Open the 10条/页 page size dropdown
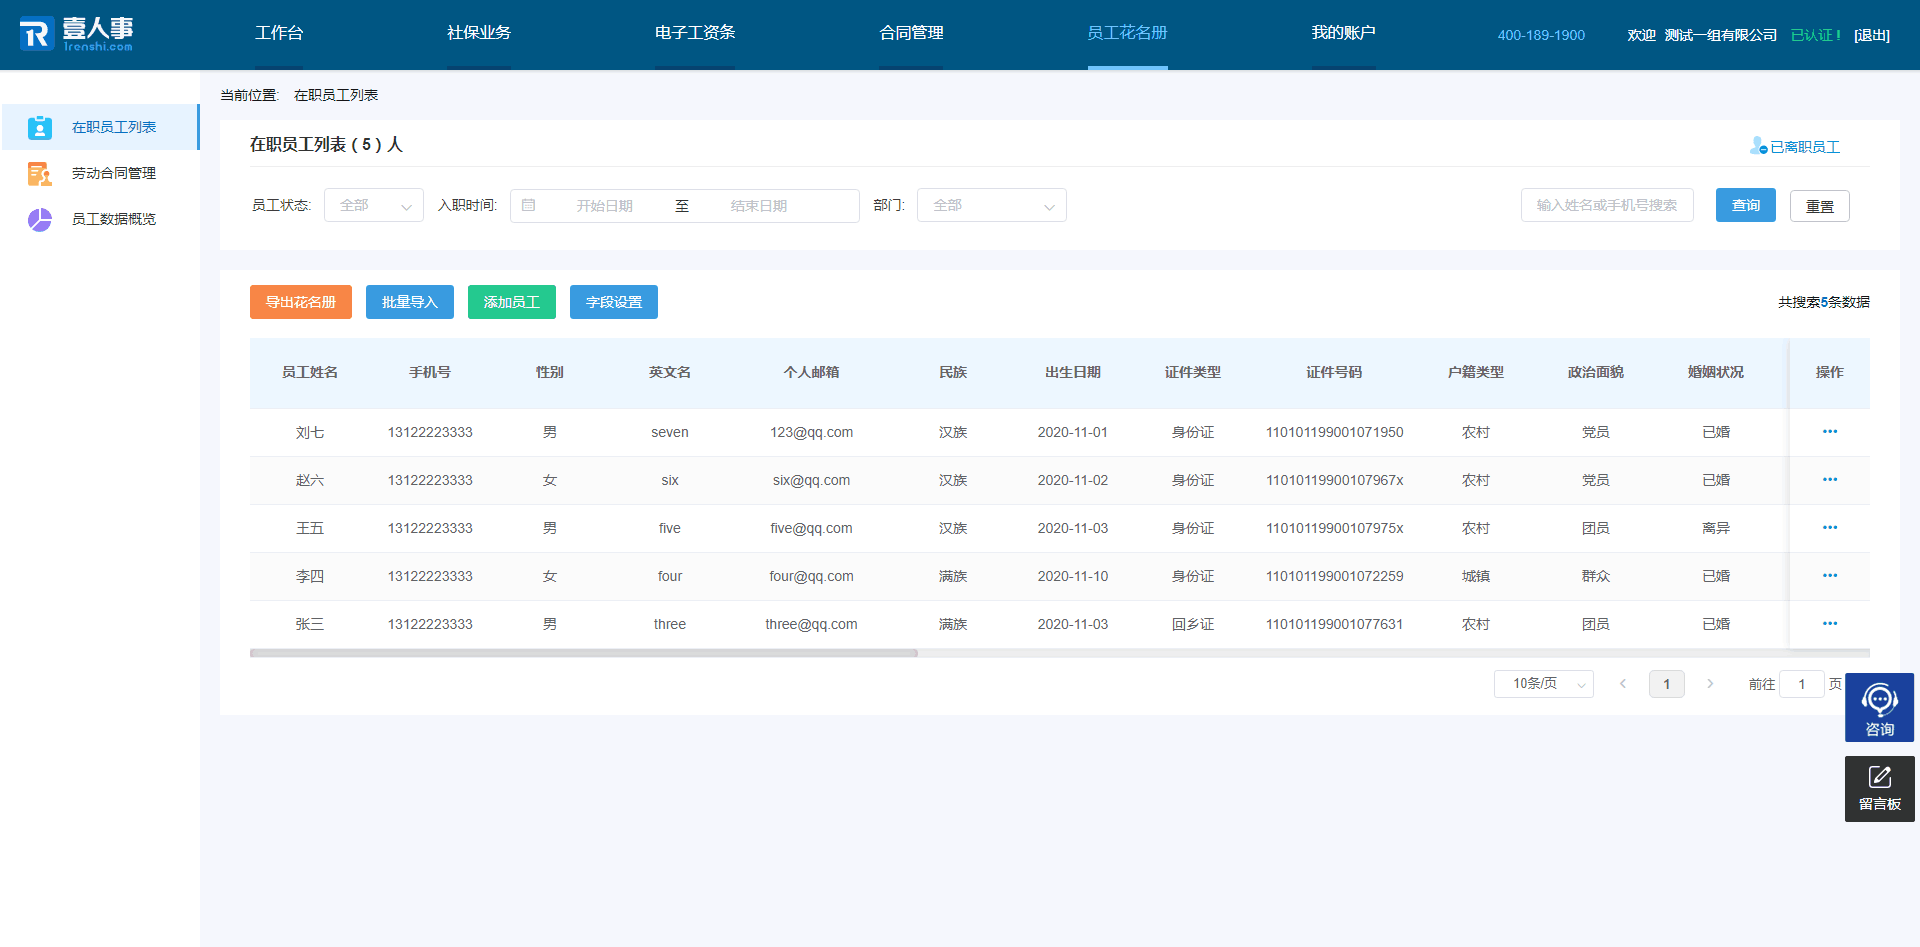 [1543, 684]
